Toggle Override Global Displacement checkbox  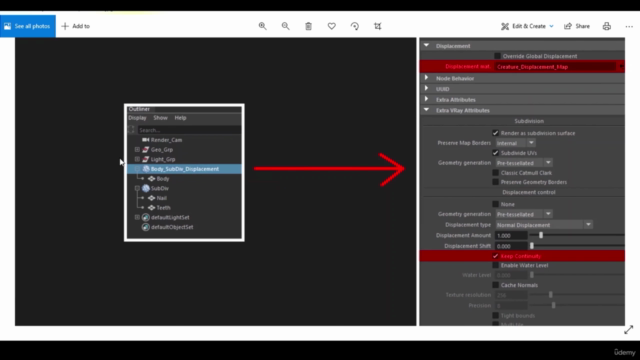click(497, 56)
